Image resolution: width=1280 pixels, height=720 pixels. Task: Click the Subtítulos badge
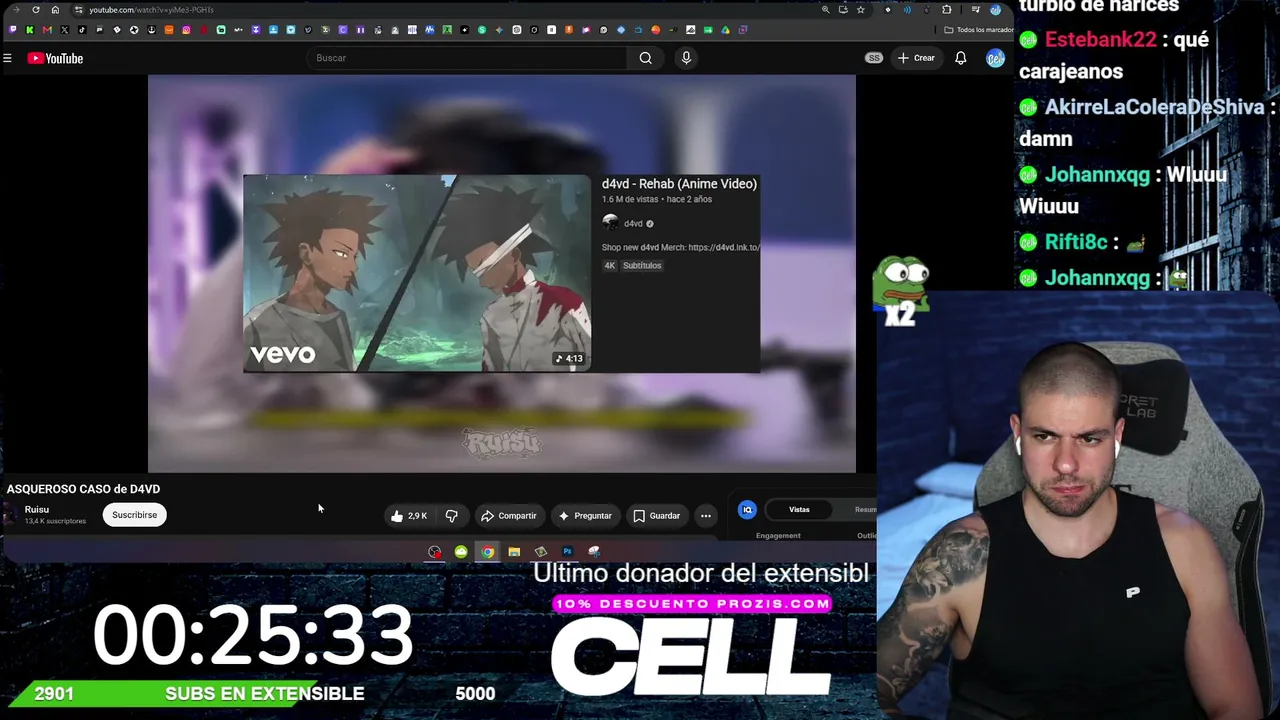pyautogui.click(x=642, y=266)
